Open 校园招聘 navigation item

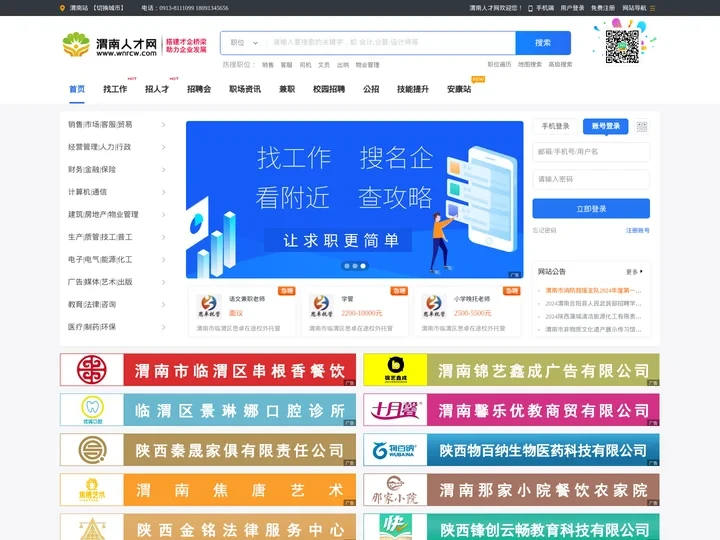point(329,89)
